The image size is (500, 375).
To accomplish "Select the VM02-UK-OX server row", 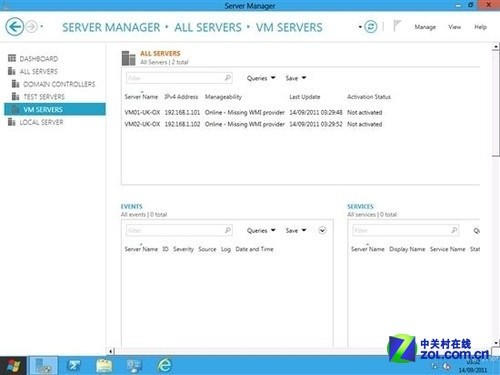I will pos(253,124).
